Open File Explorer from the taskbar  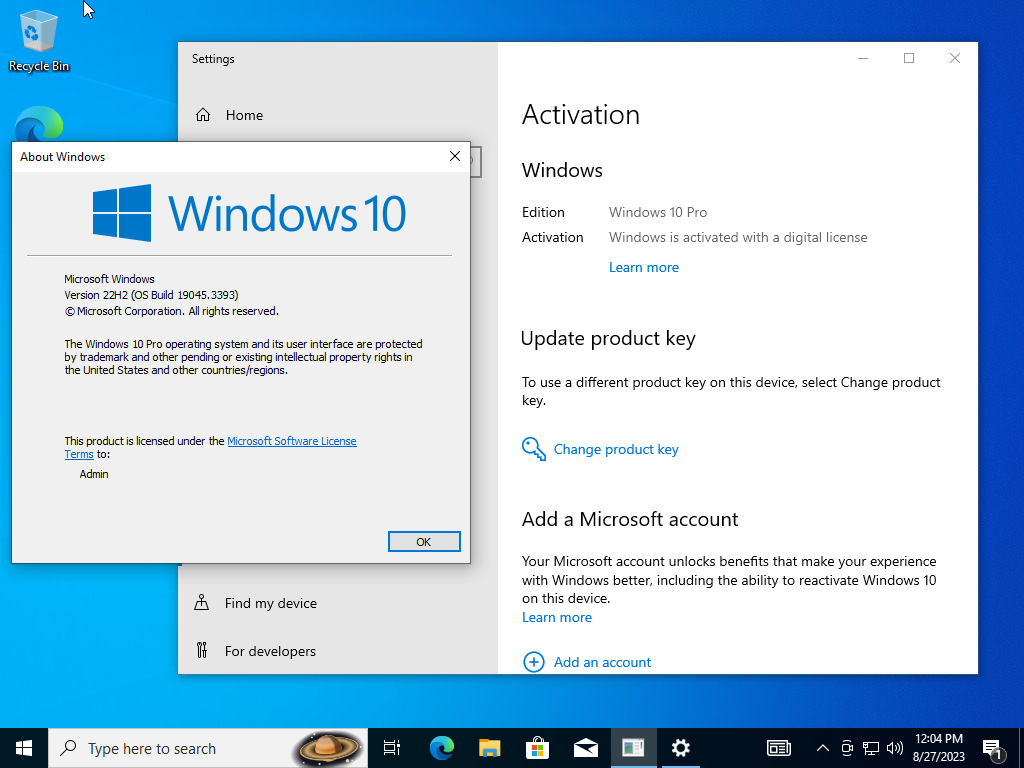(489, 748)
